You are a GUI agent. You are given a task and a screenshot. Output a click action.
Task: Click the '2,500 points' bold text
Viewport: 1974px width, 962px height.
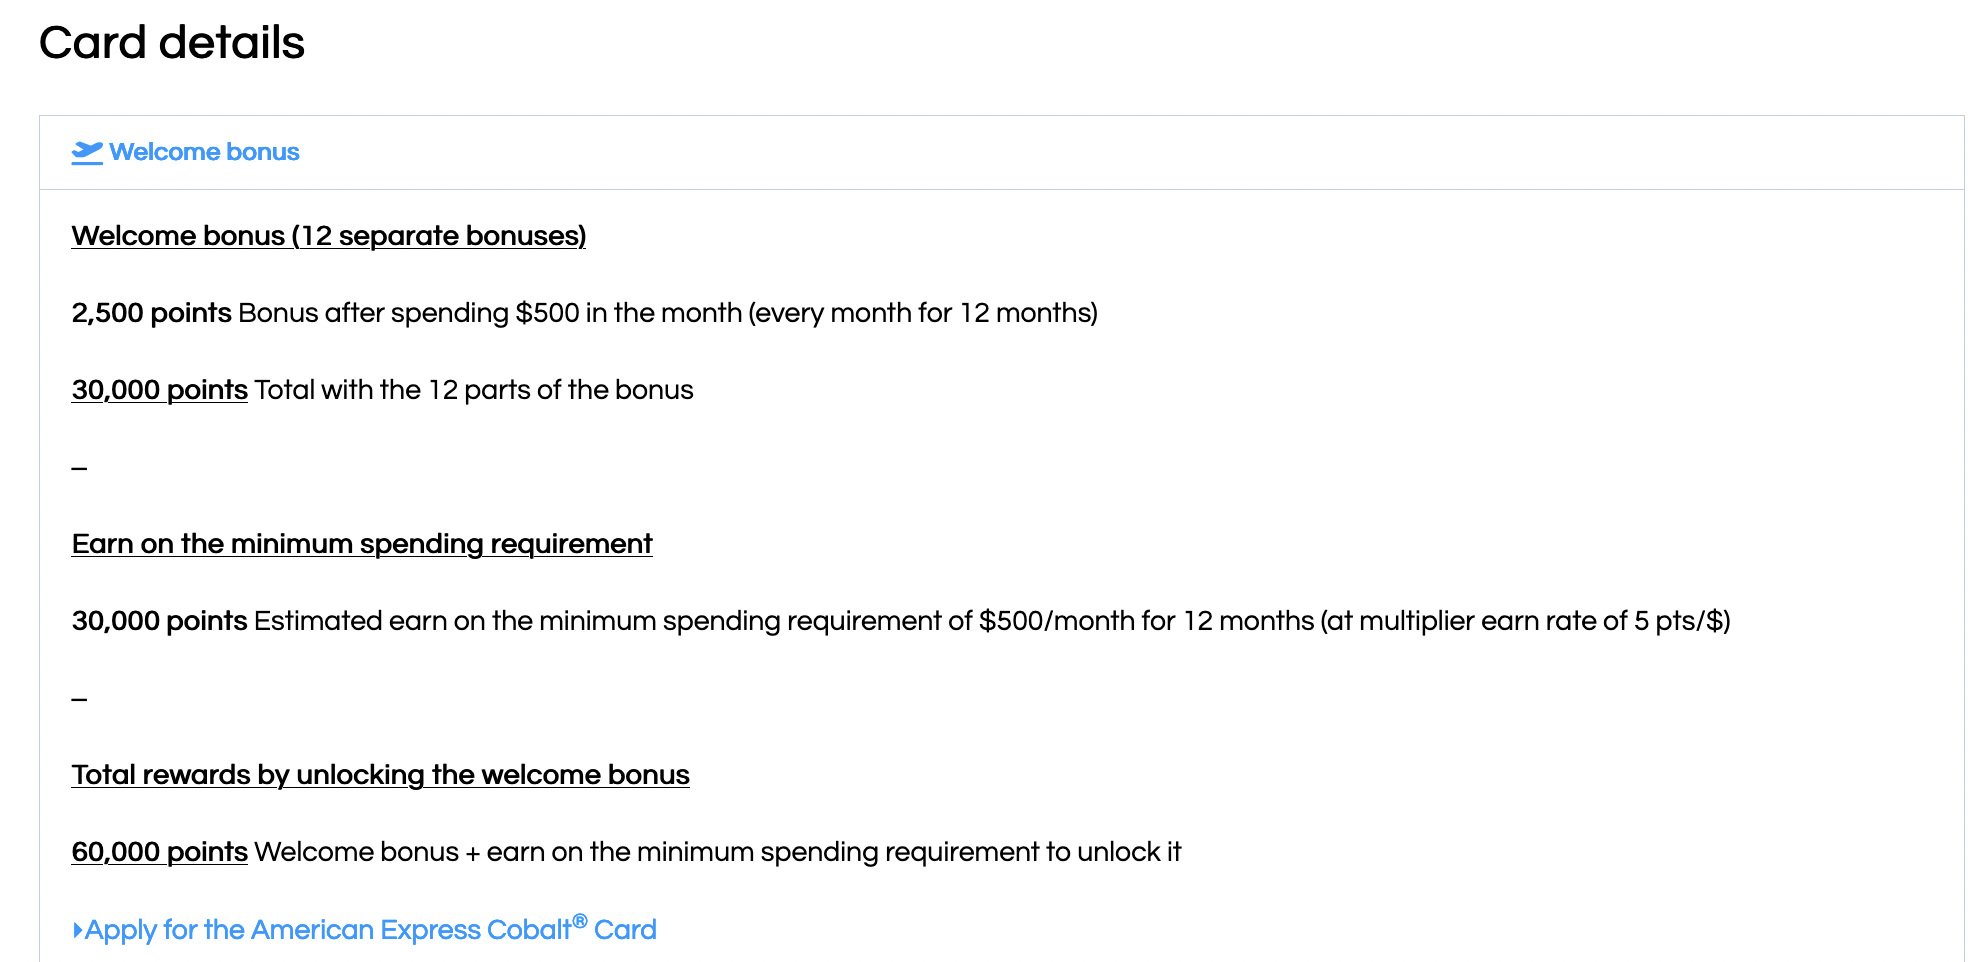(x=152, y=313)
